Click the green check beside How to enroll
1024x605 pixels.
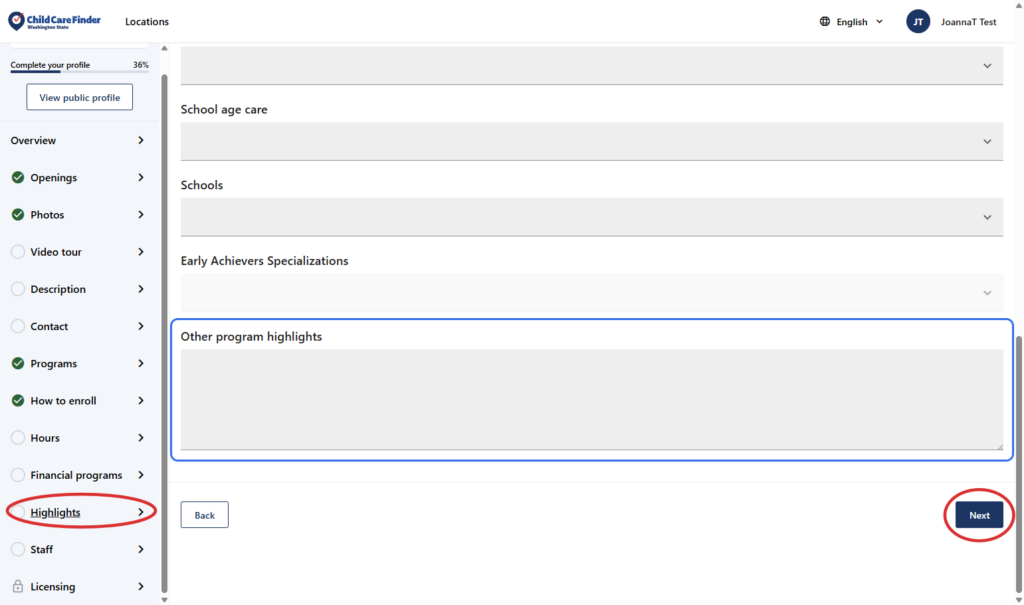(x=18, y=401)
